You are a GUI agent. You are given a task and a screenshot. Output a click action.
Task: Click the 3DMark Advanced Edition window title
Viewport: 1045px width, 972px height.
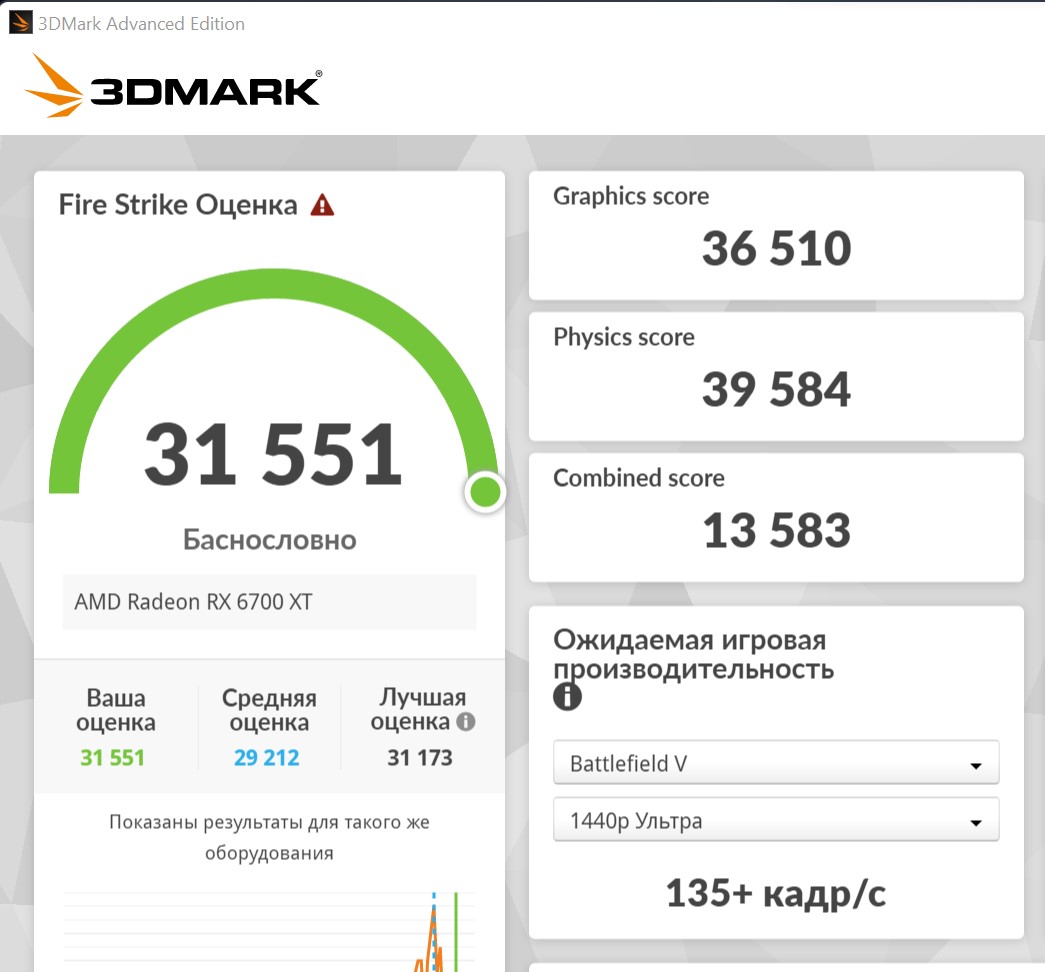[x=141, y=23]
